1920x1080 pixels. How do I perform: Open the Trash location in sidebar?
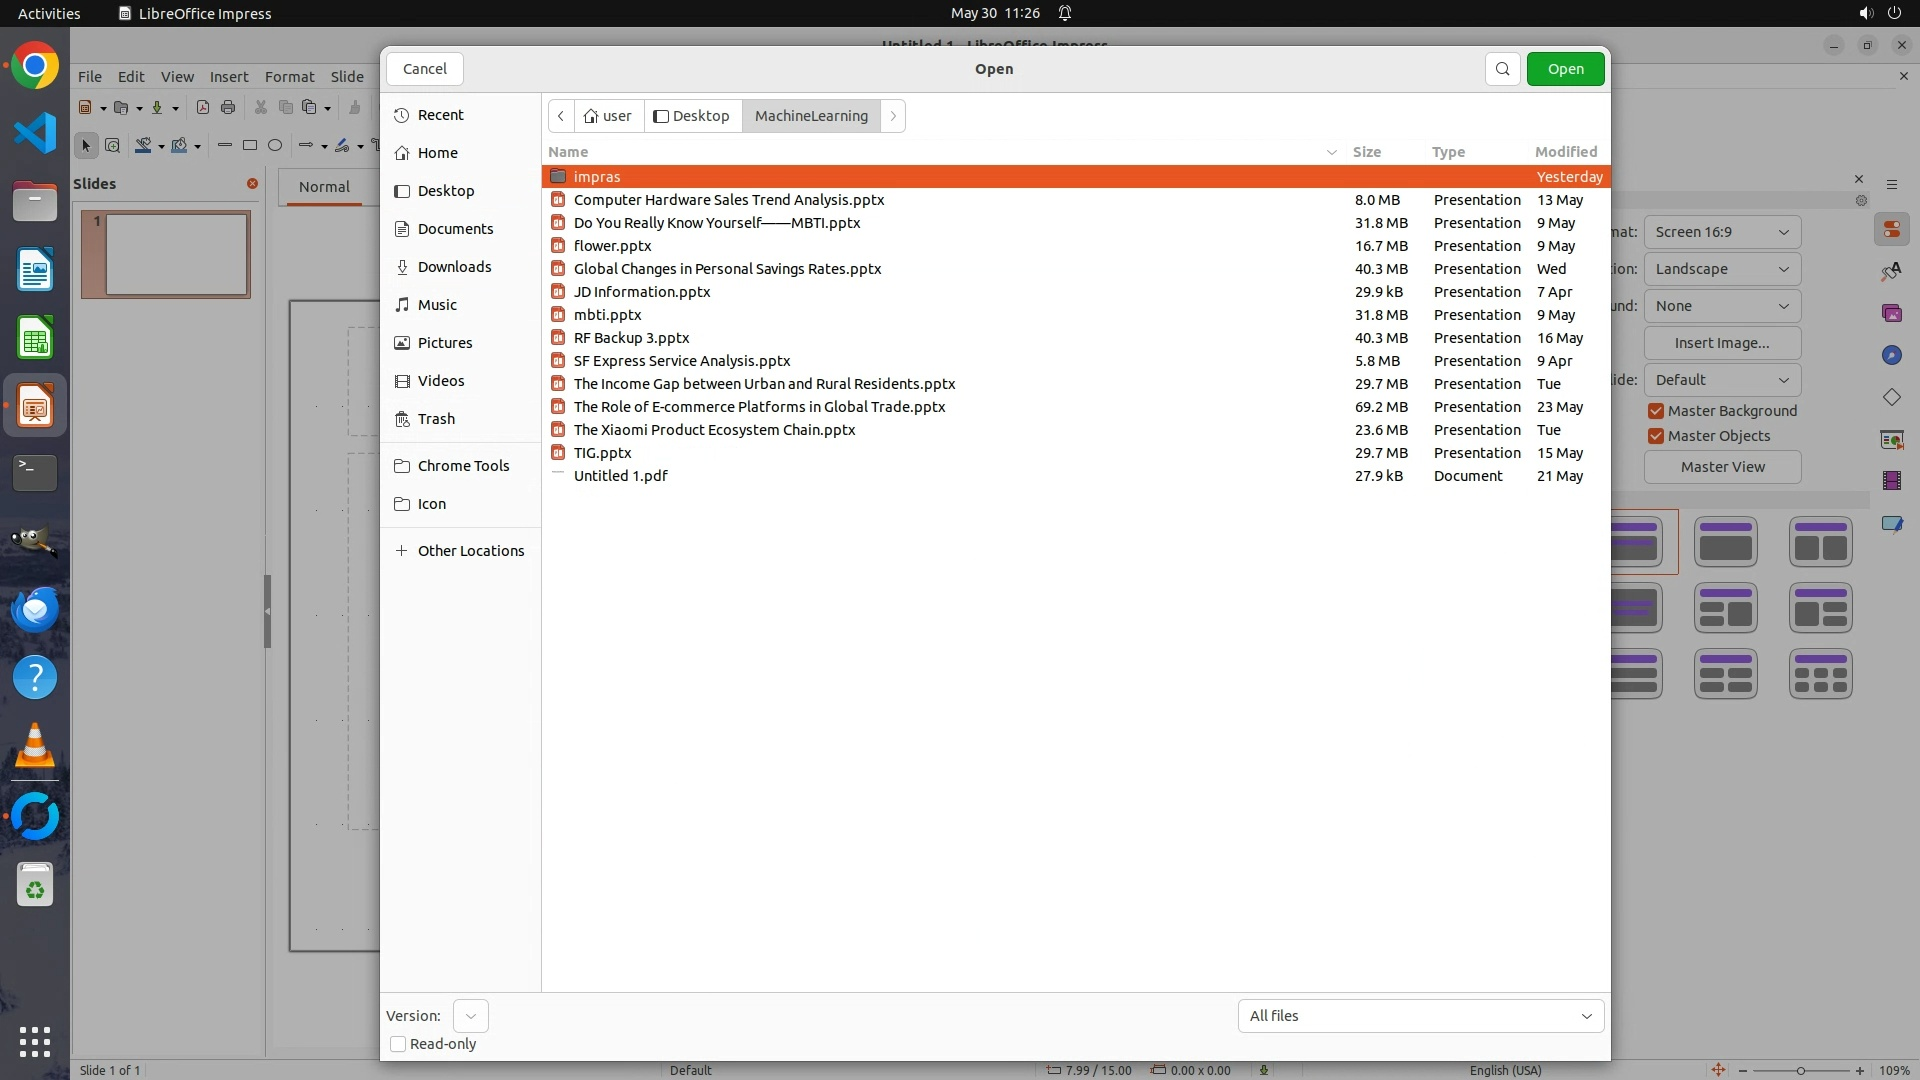pos(436,419)
